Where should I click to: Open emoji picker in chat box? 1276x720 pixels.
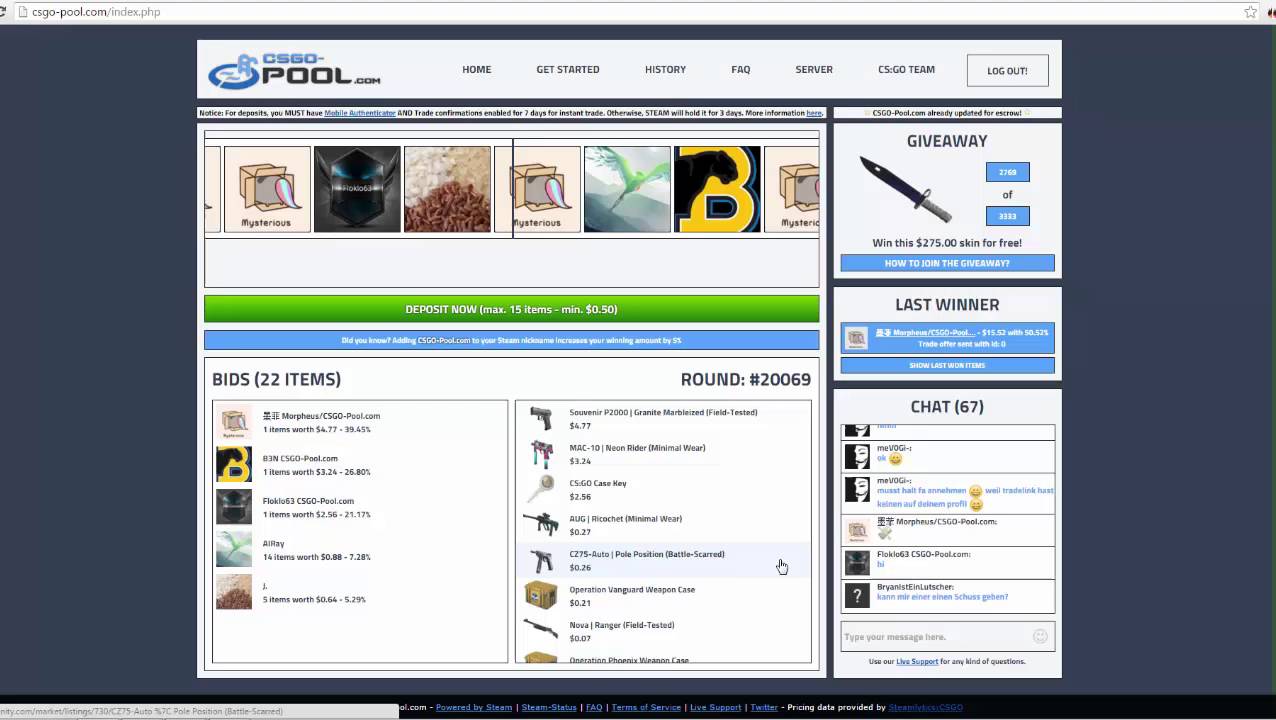(x=1040, y=636)
